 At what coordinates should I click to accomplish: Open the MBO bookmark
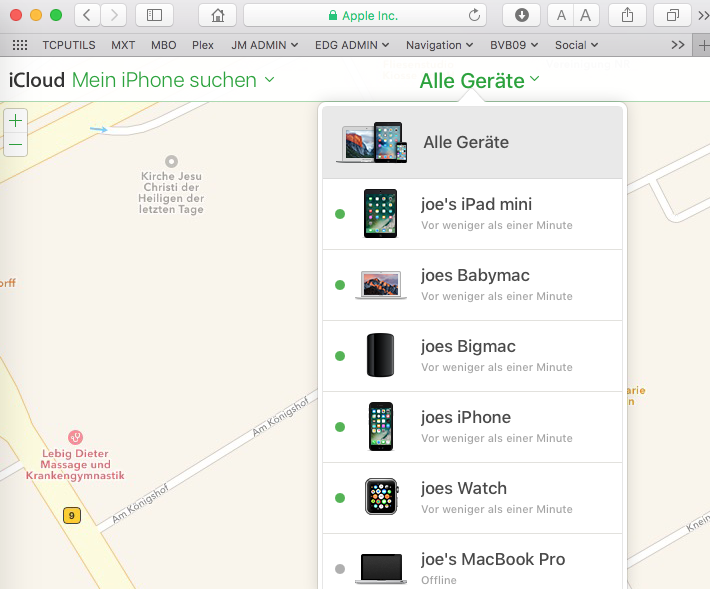click(x=163, y=45)
